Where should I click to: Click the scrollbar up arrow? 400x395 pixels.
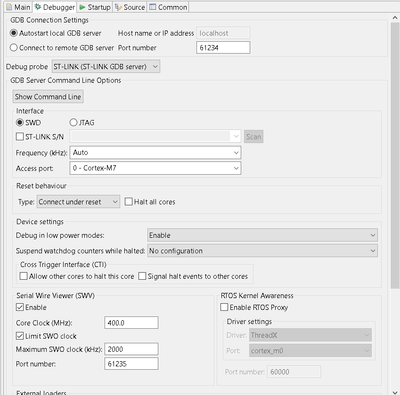coord(395,18)
